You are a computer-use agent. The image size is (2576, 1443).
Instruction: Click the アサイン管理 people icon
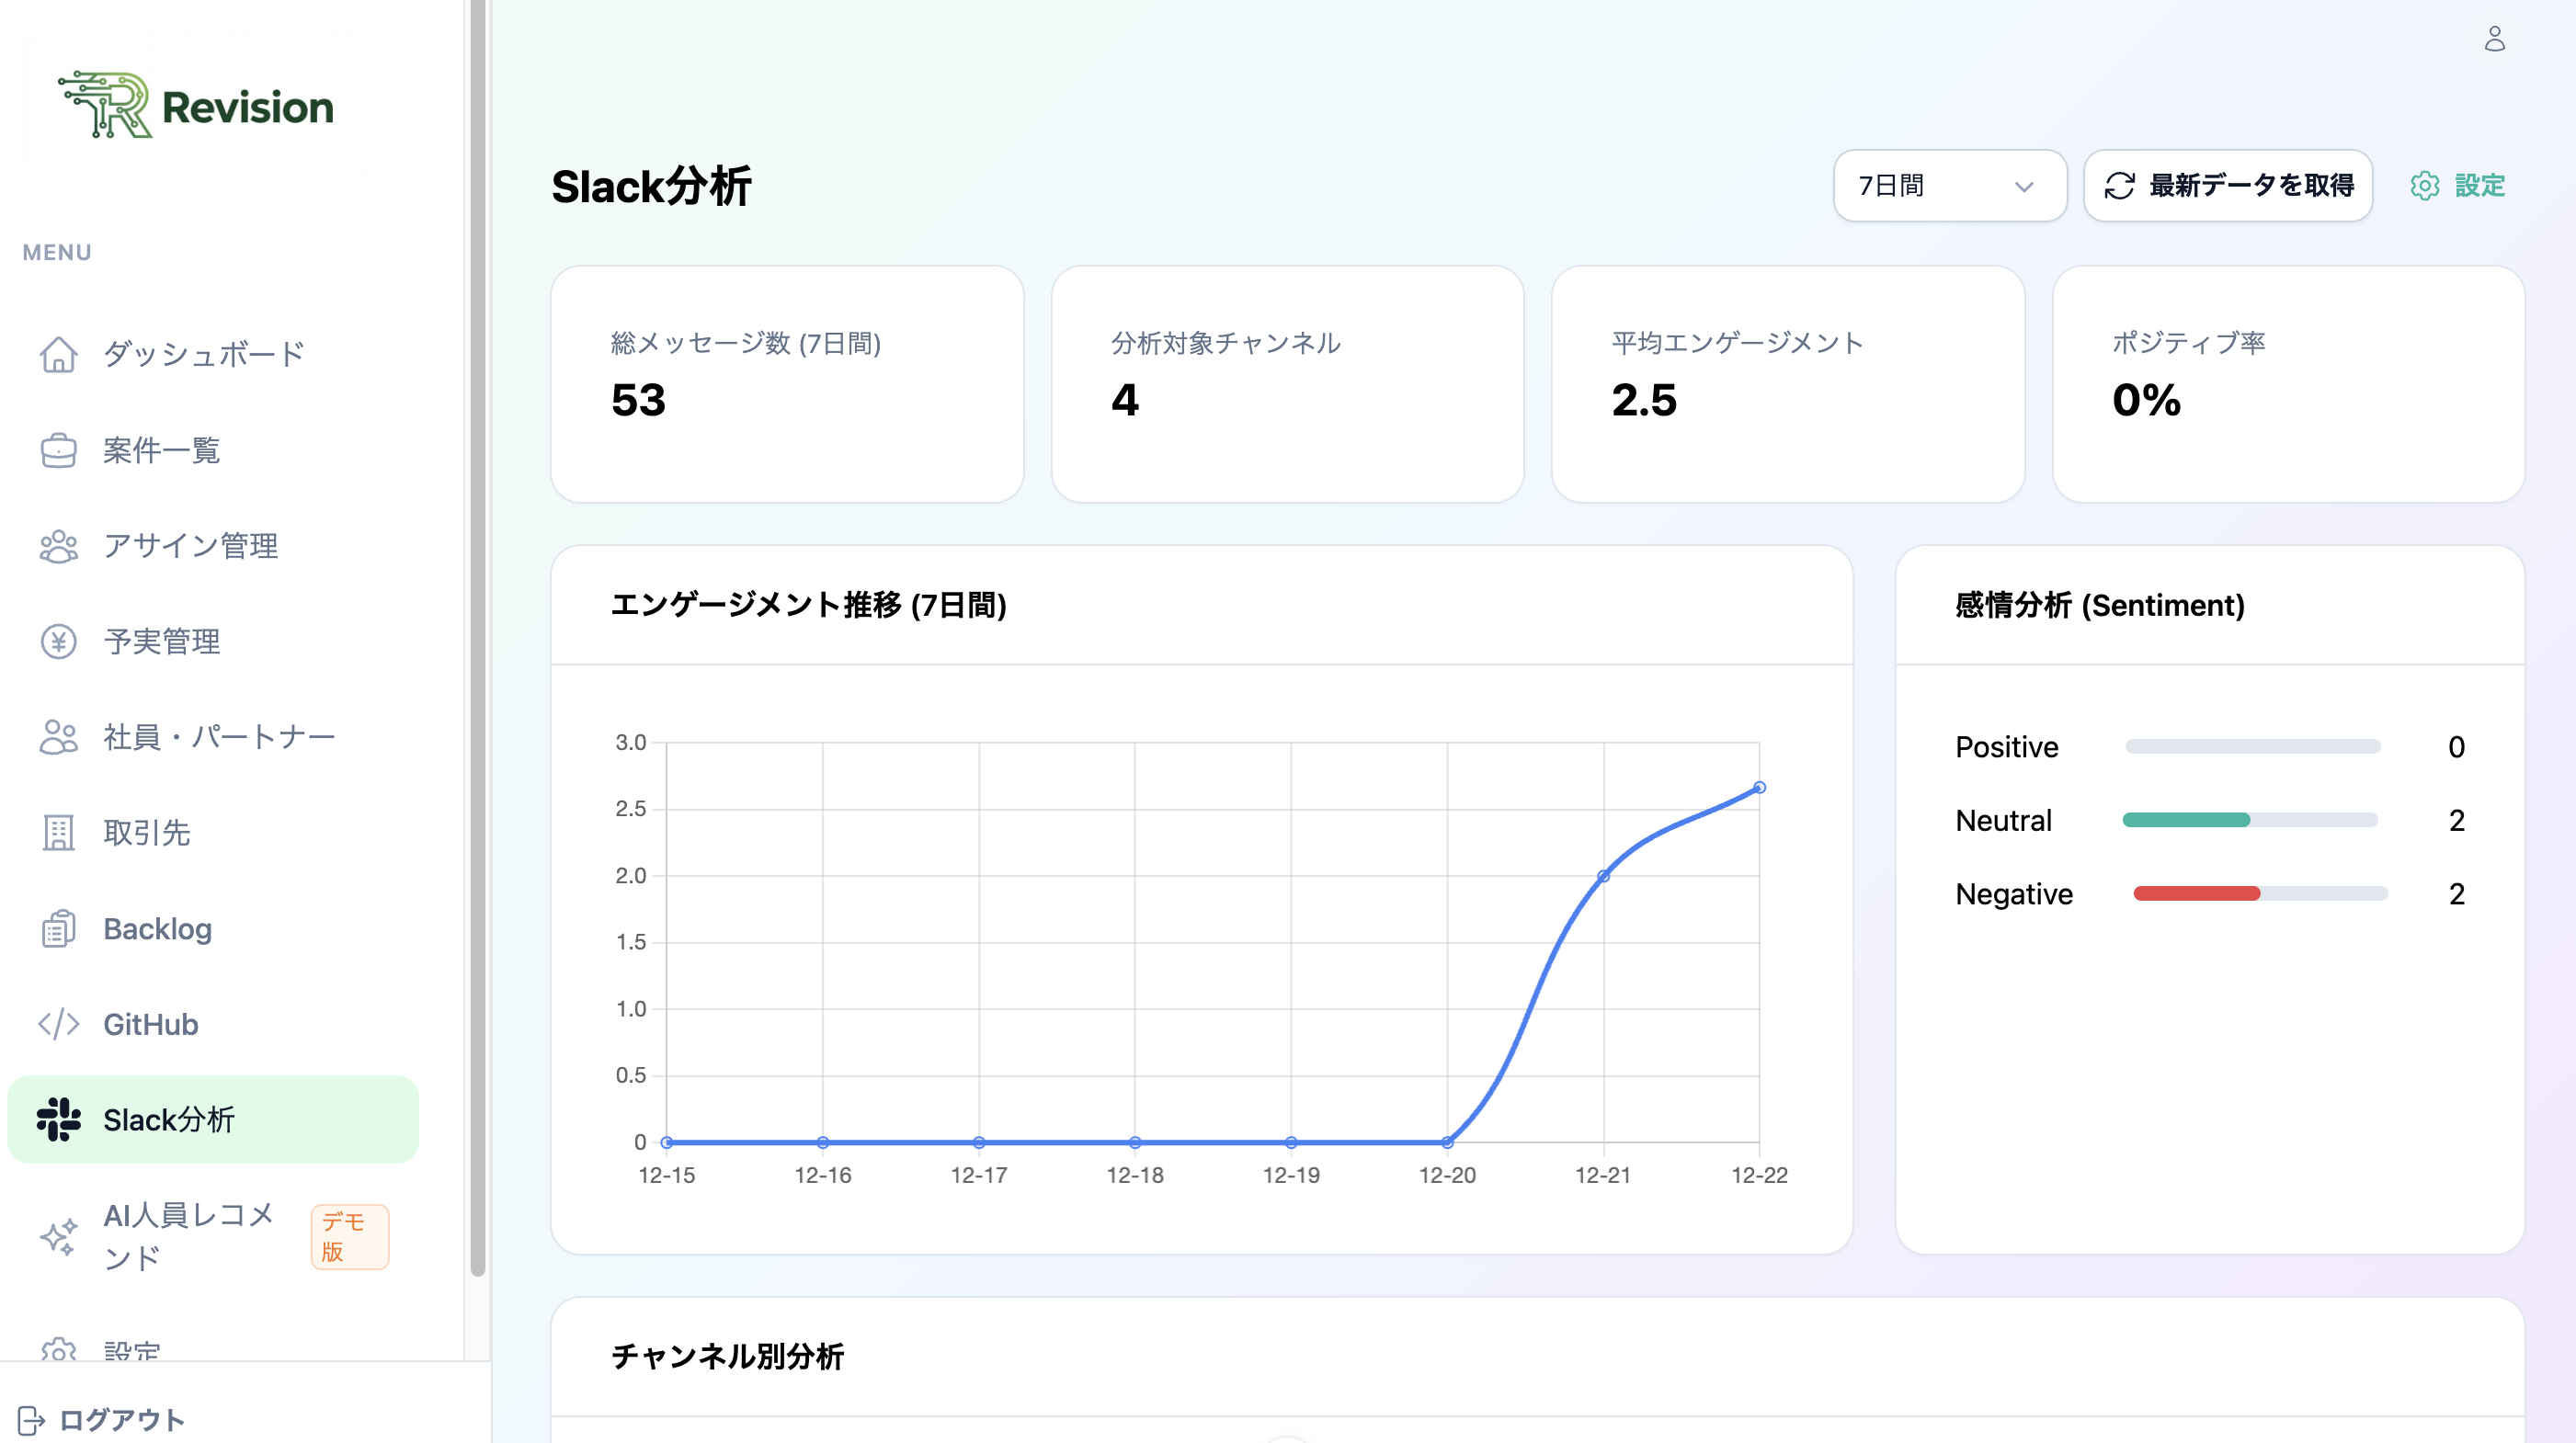coord(59,546)
